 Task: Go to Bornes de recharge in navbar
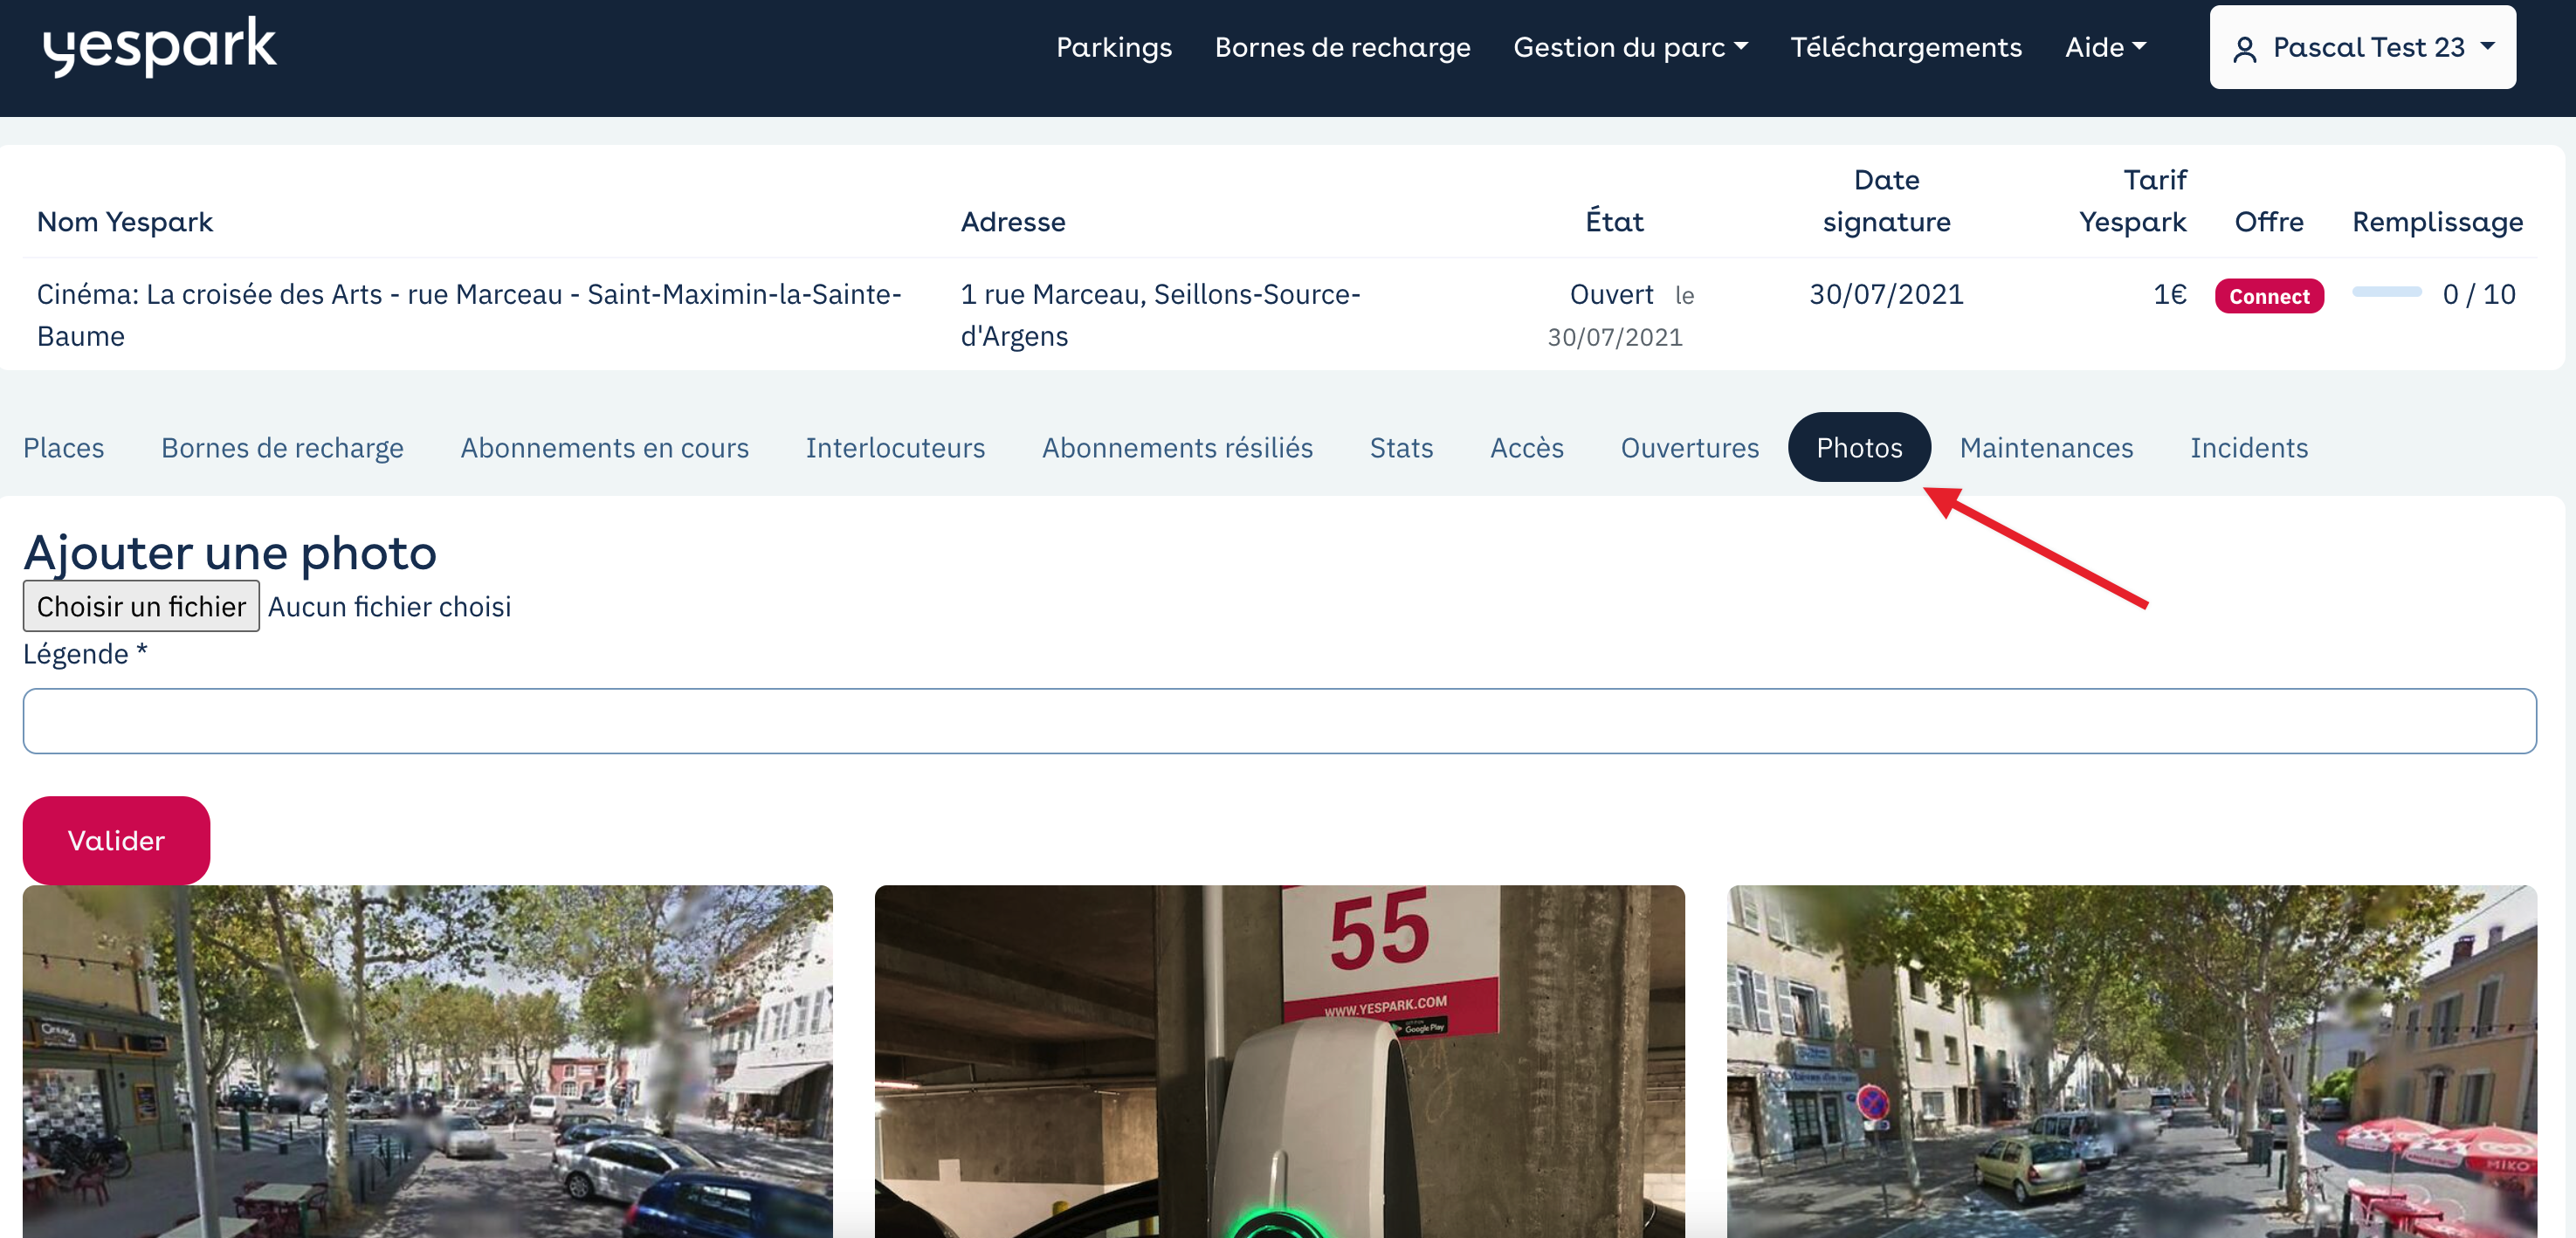tap(1342, 47)
